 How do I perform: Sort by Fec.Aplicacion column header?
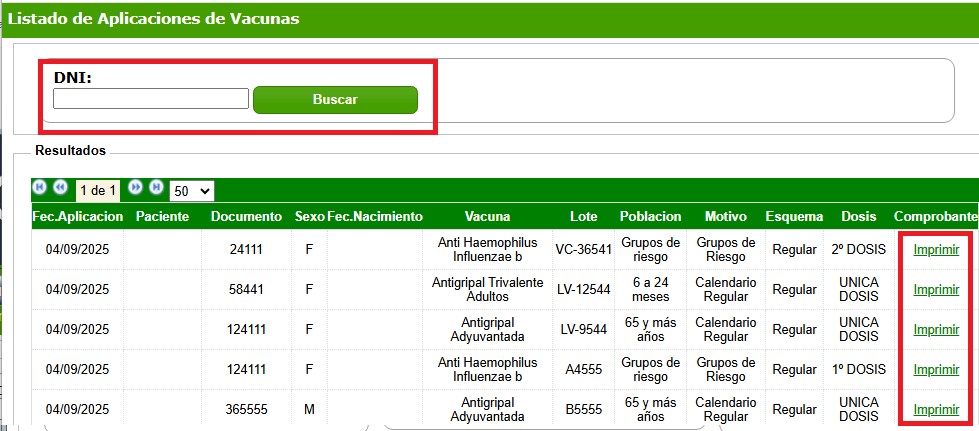click(77, 216)
